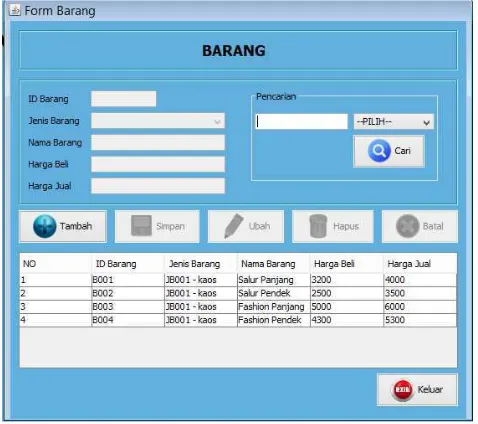
Task: Click the Ubah button label
Action: 259,226
